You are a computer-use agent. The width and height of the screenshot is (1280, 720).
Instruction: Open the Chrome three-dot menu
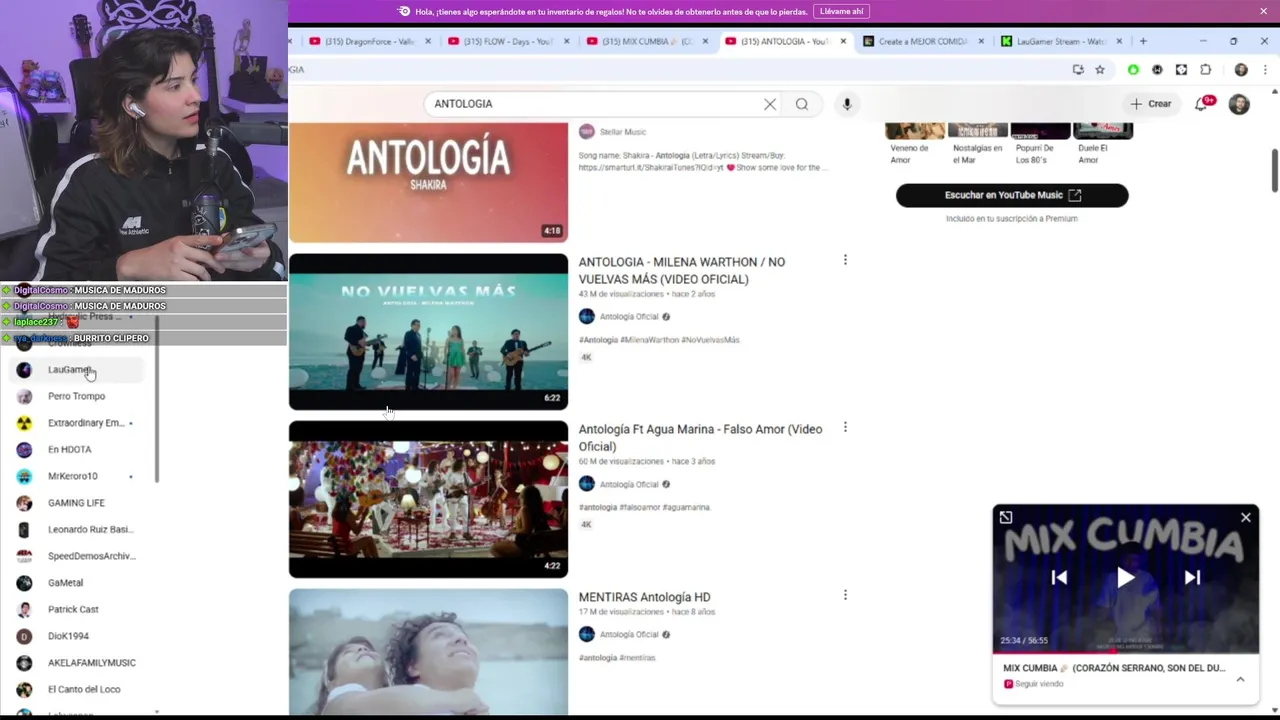coord(1265,70)
